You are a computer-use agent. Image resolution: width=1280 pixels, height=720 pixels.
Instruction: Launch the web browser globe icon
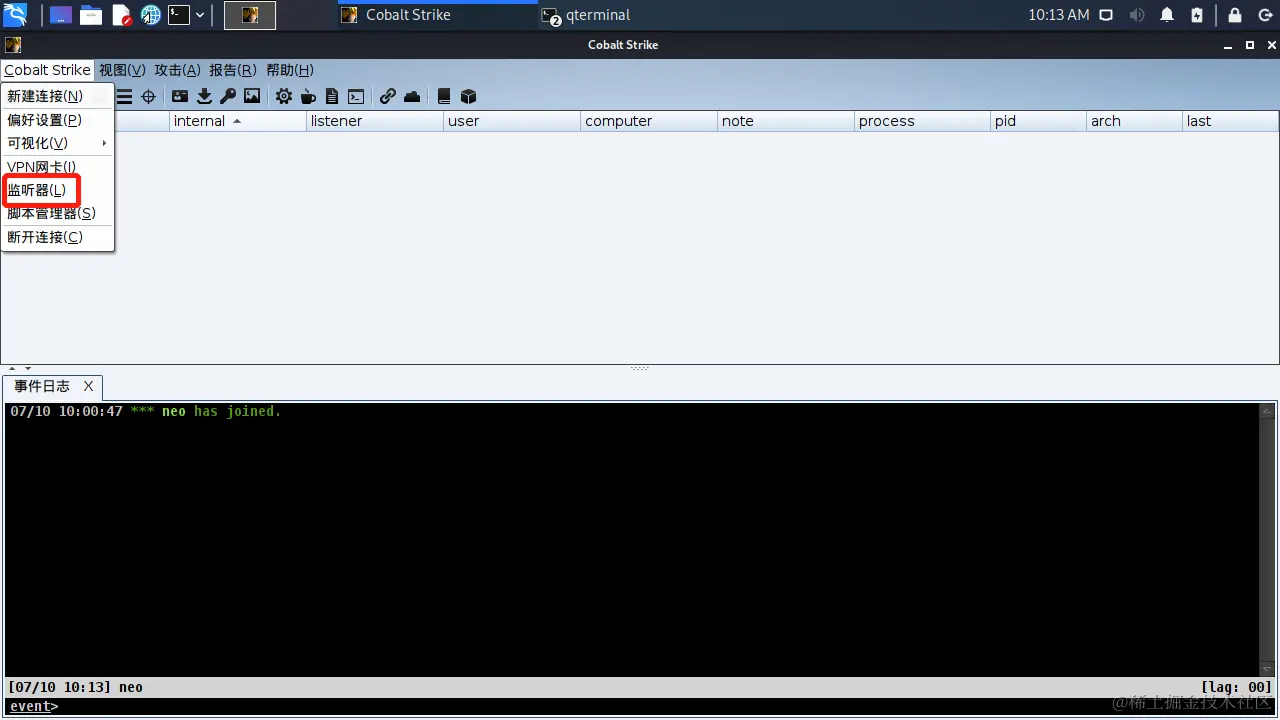coord(151,15)
